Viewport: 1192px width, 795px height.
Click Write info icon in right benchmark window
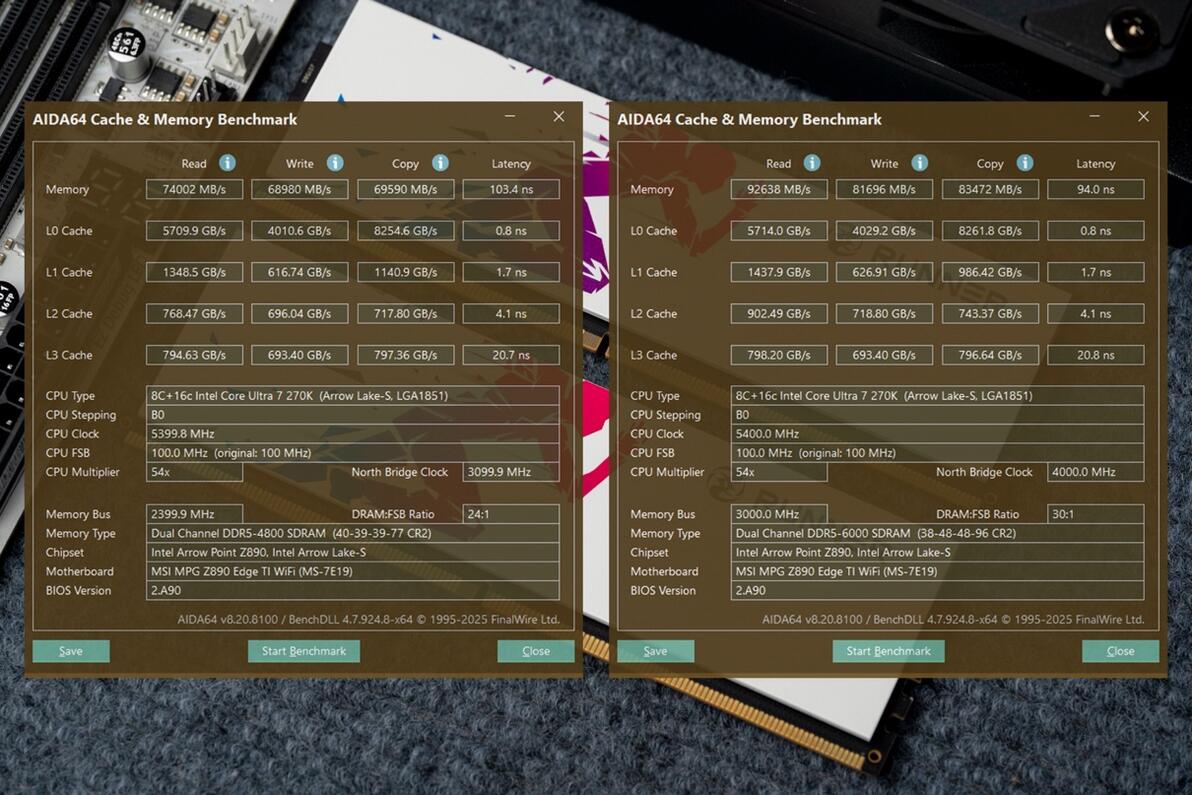click(x=920, y=163)
